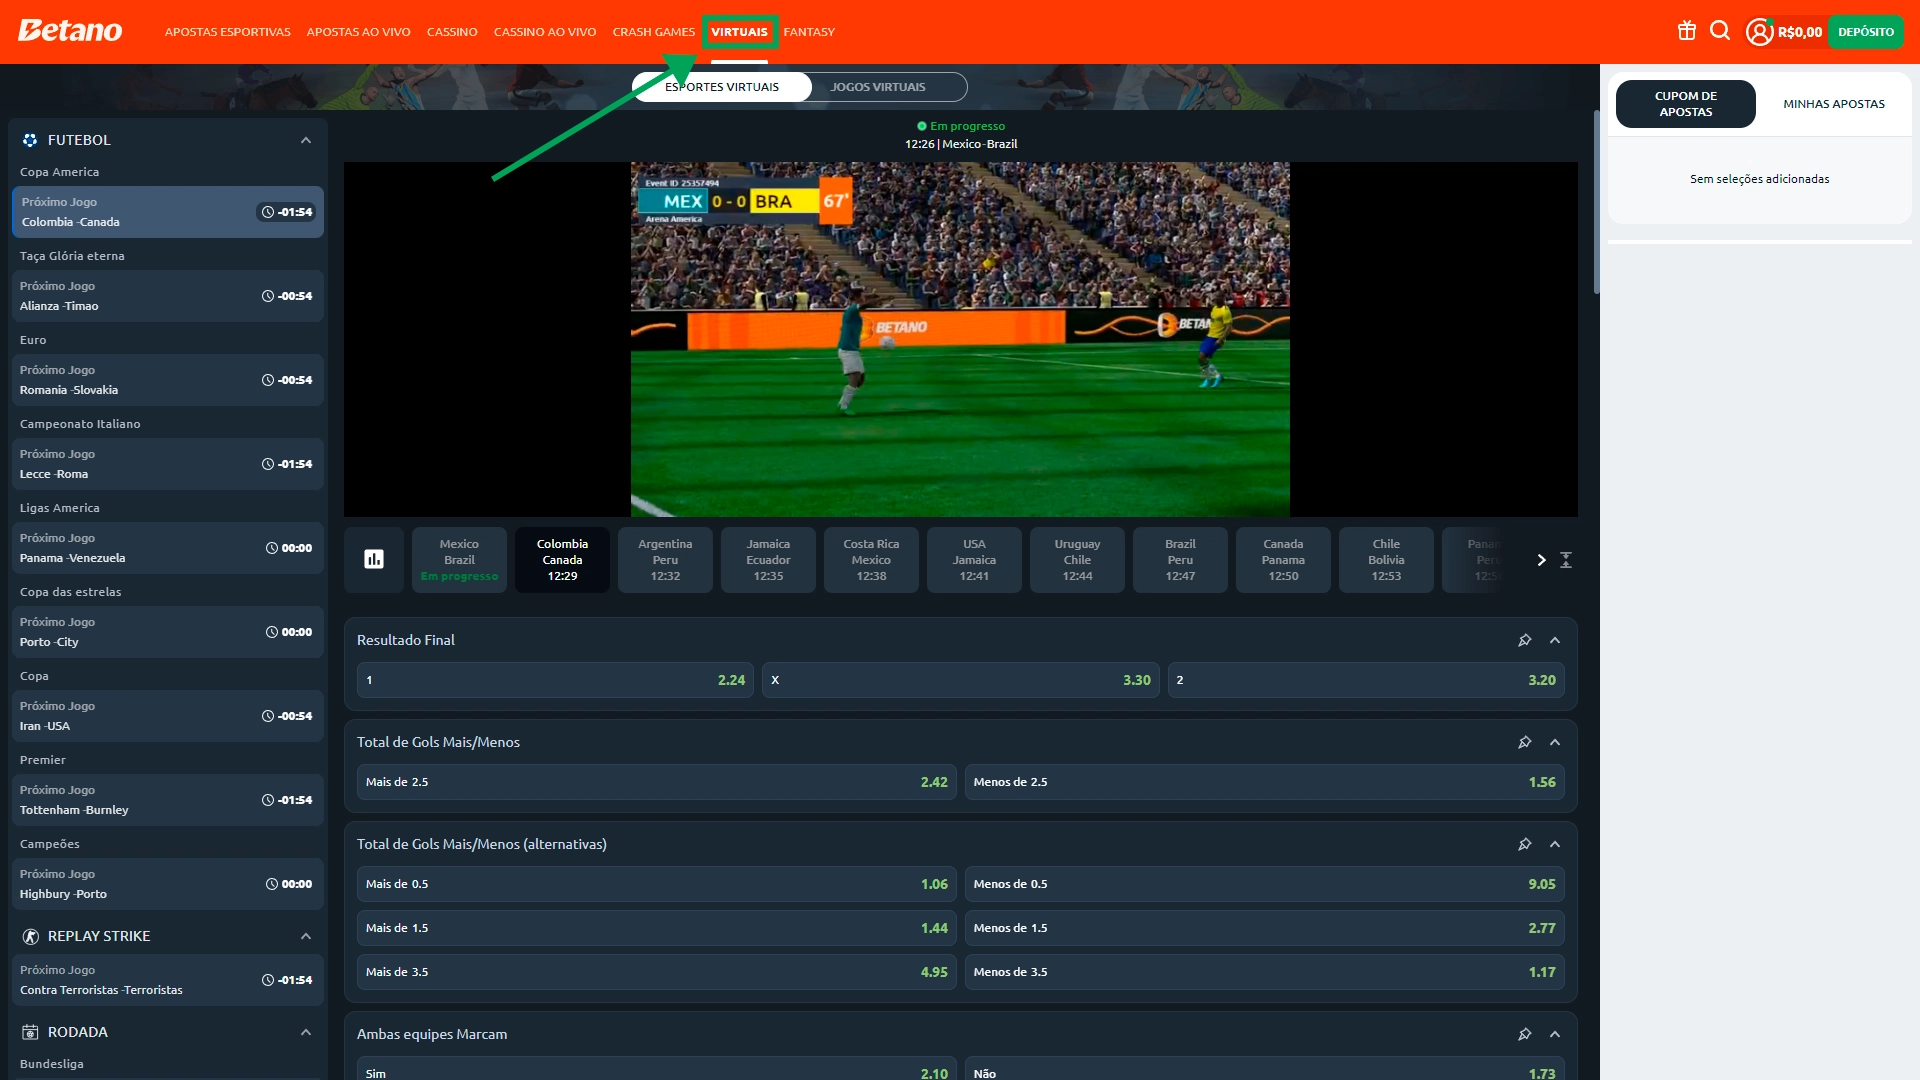
Task: Click the virtual match video player
Action: click(x=960, y=339)
